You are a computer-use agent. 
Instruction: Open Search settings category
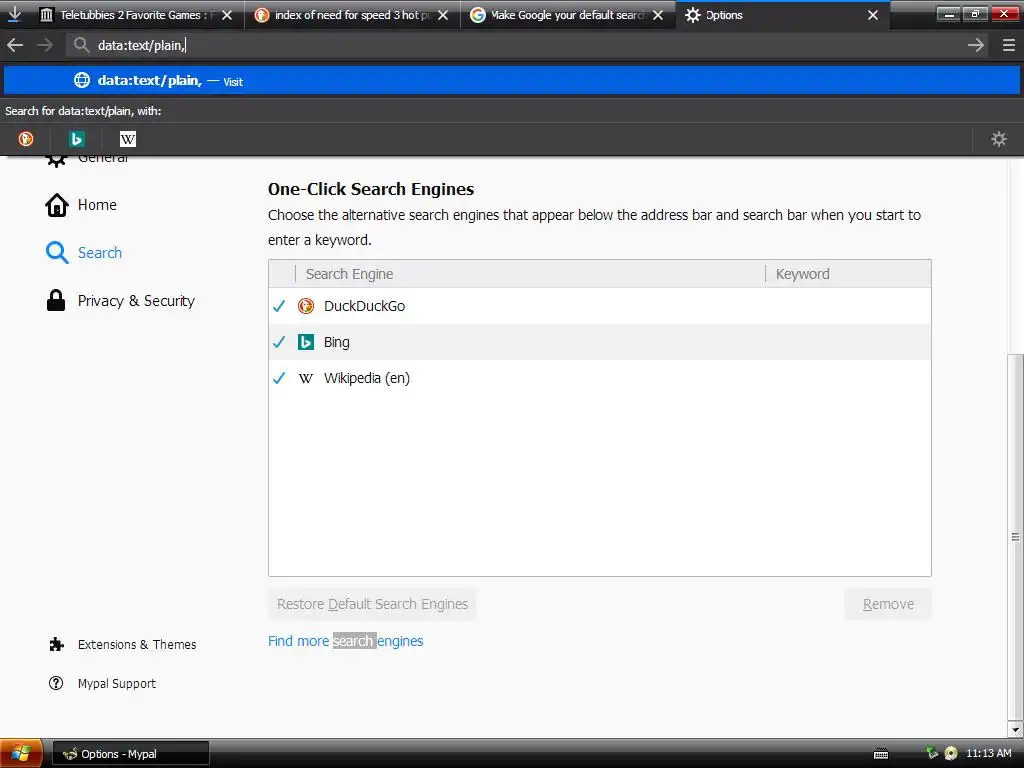click(99, 253)
